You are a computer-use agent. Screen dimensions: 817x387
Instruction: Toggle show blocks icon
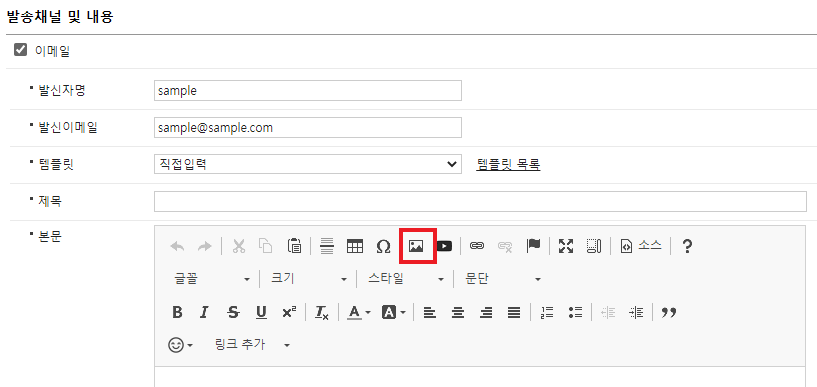594,246
